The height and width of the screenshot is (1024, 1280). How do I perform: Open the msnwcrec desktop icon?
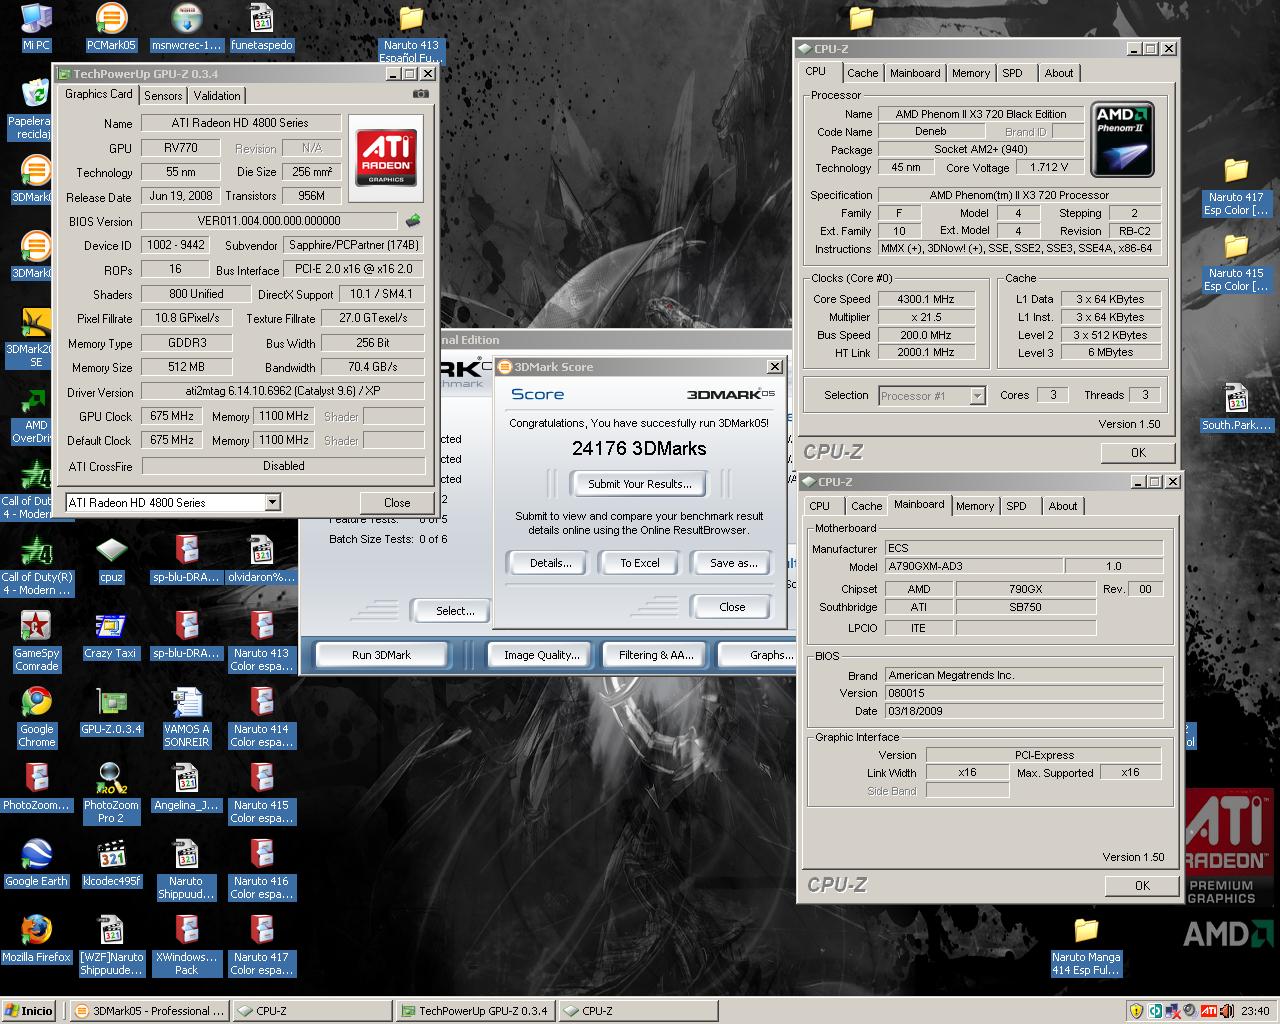pos(186,26)
